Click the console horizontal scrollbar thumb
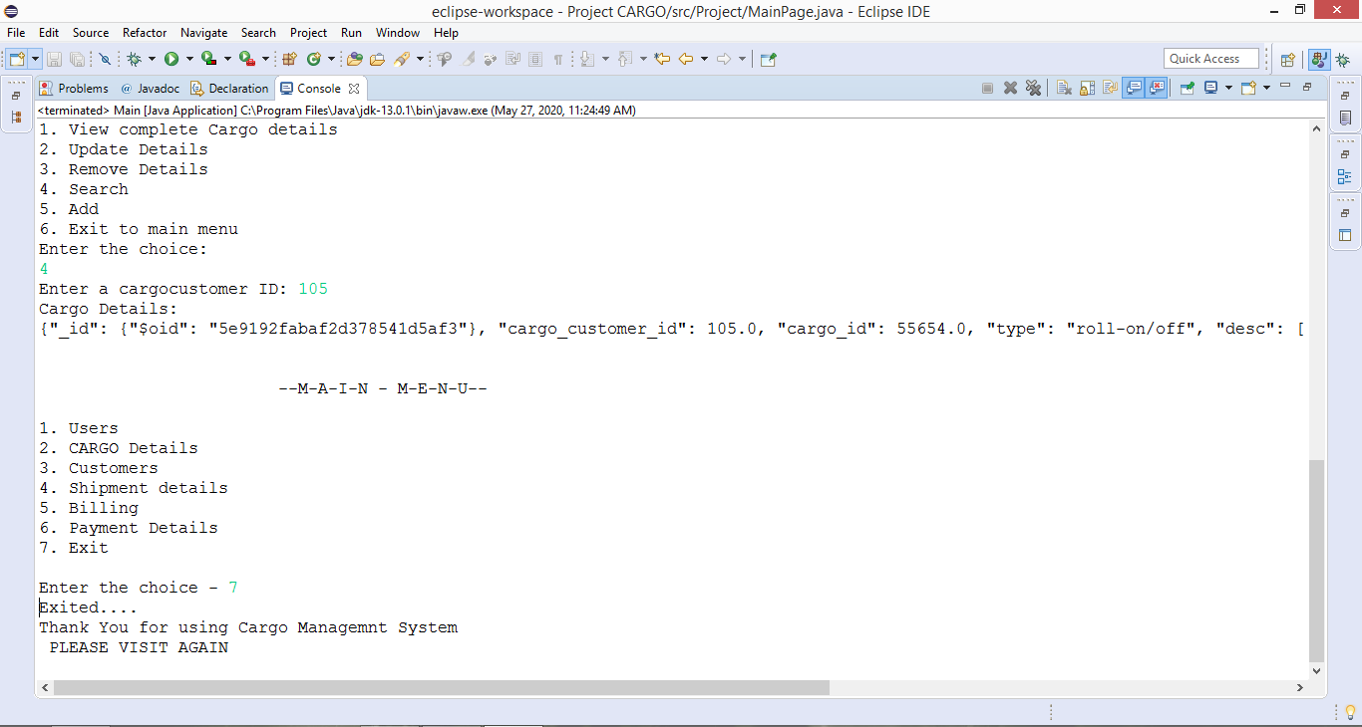 coord(442,688)
